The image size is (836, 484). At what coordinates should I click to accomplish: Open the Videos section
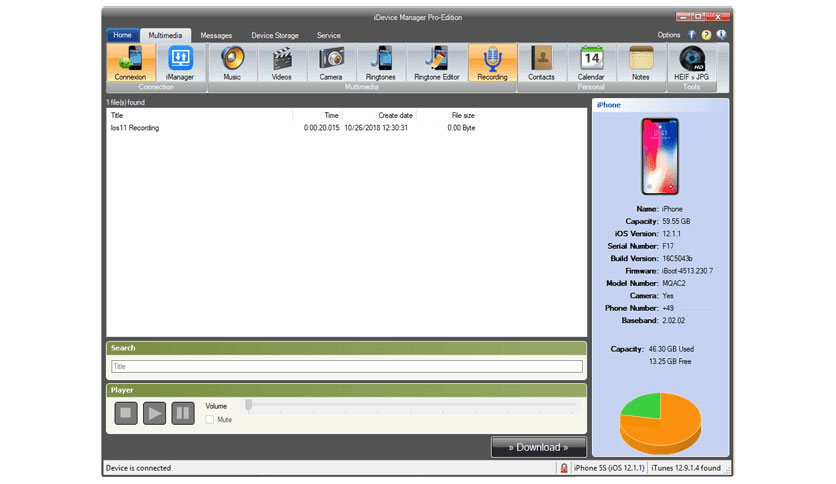click(x=282, y=62)
